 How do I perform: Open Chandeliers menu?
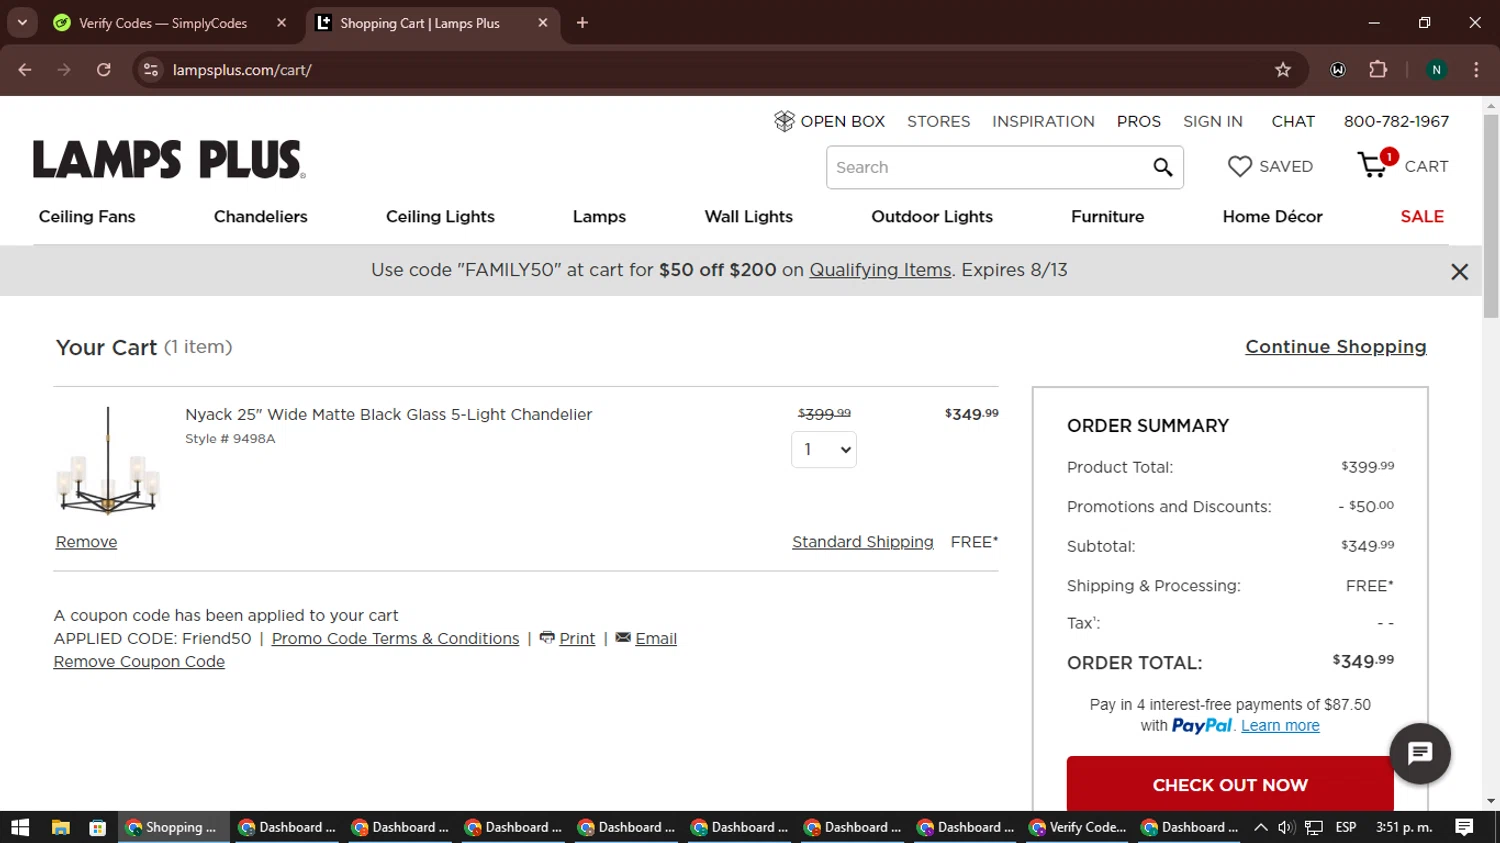(x=261, y=216)
